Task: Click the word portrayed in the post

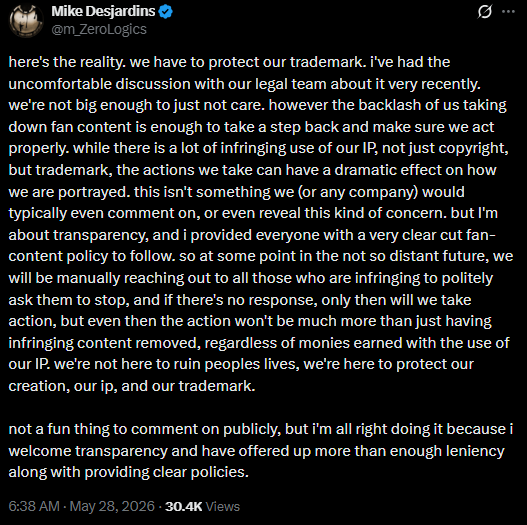Action: tap(94, 192)
